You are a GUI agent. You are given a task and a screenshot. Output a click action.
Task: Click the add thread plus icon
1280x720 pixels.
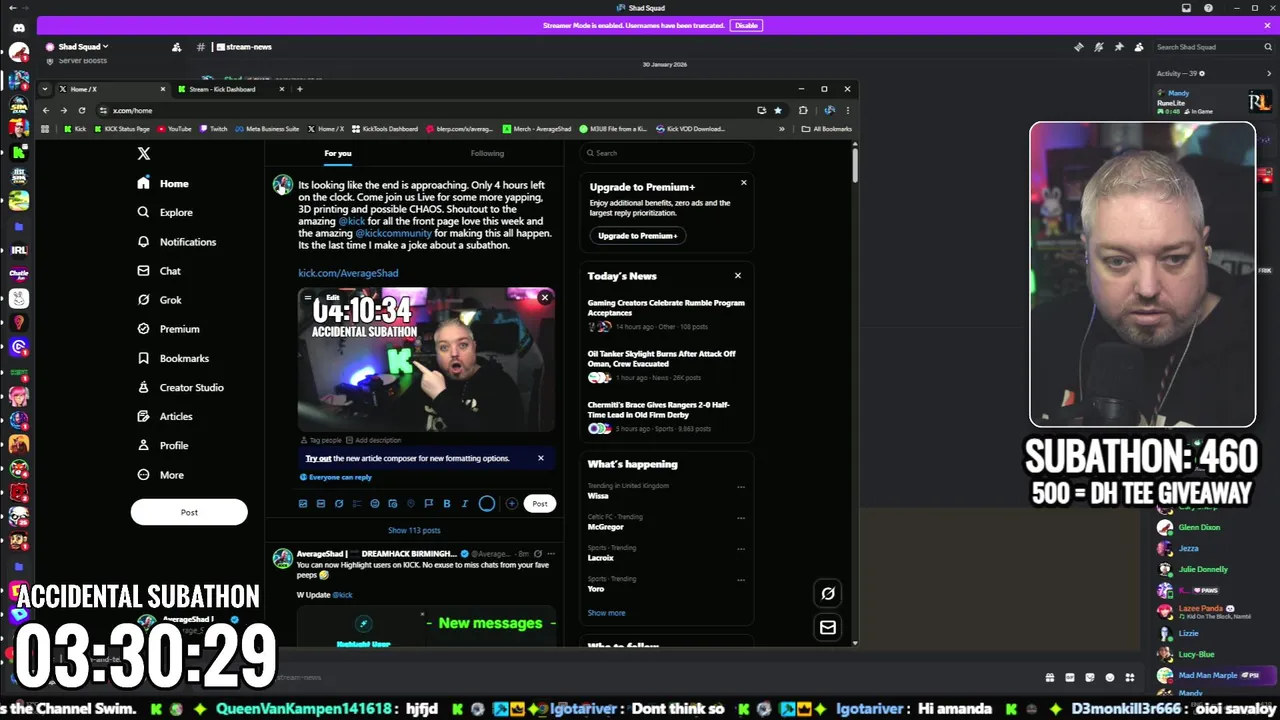pyautogui.click(x=511, y=504)
